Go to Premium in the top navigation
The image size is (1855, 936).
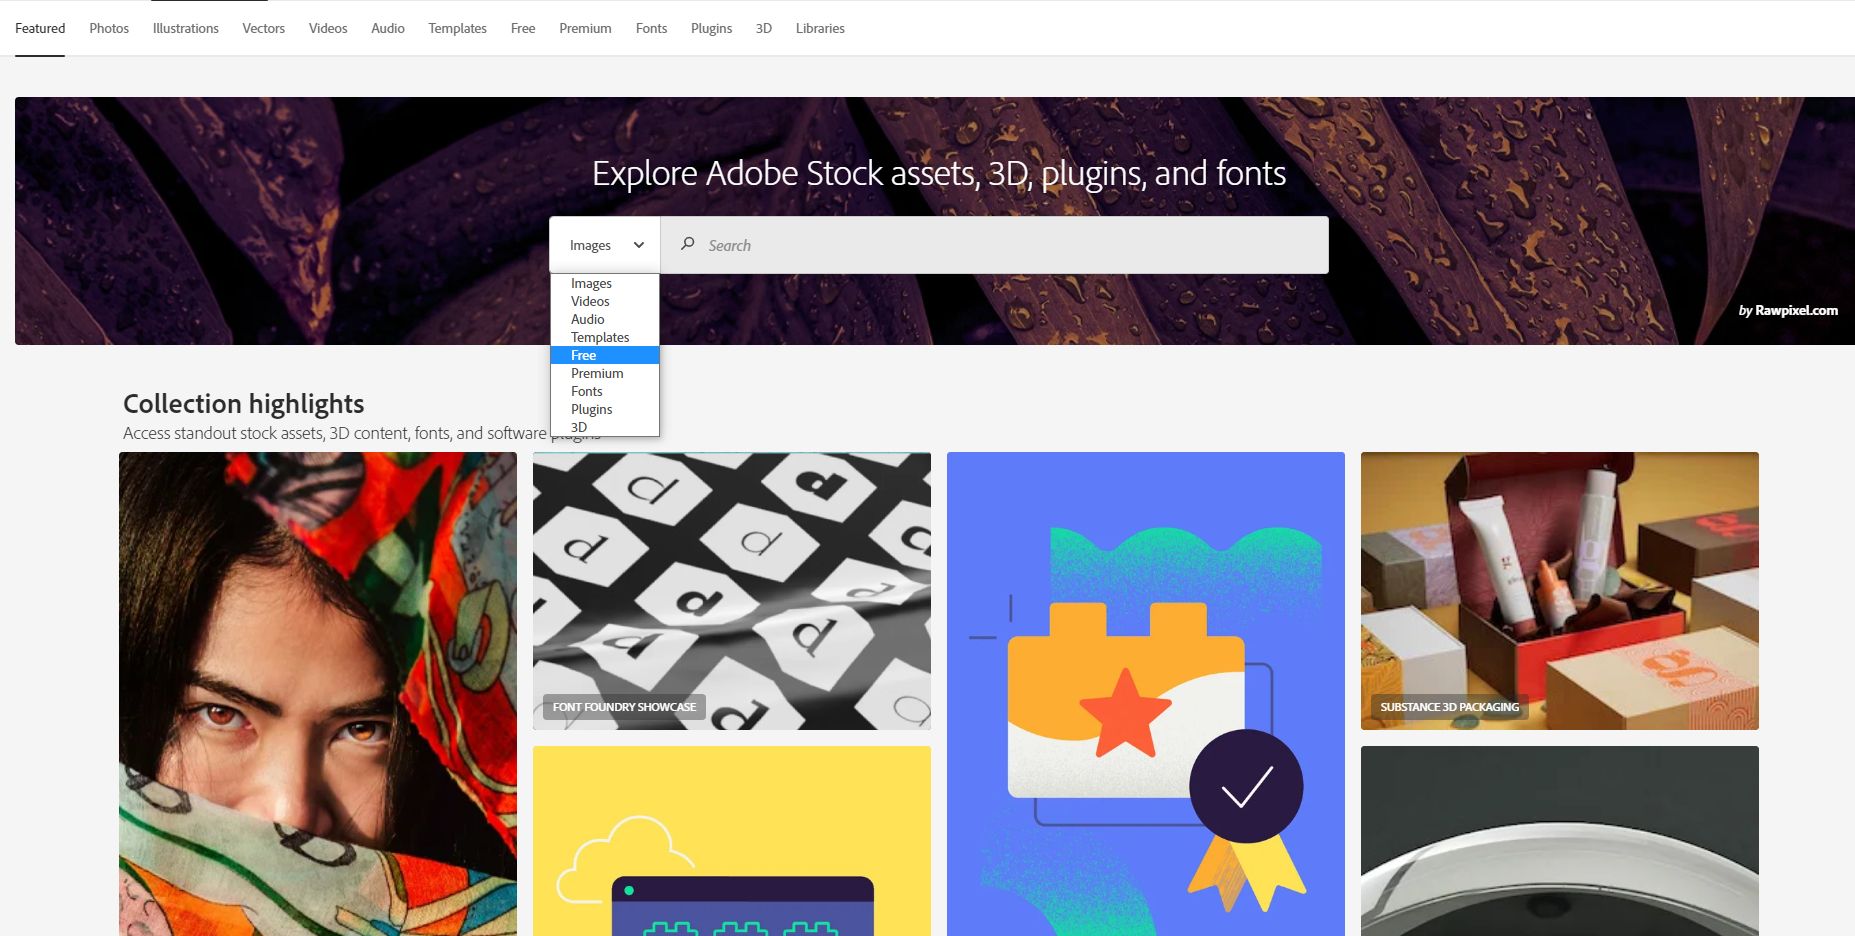tap(586, 28)
